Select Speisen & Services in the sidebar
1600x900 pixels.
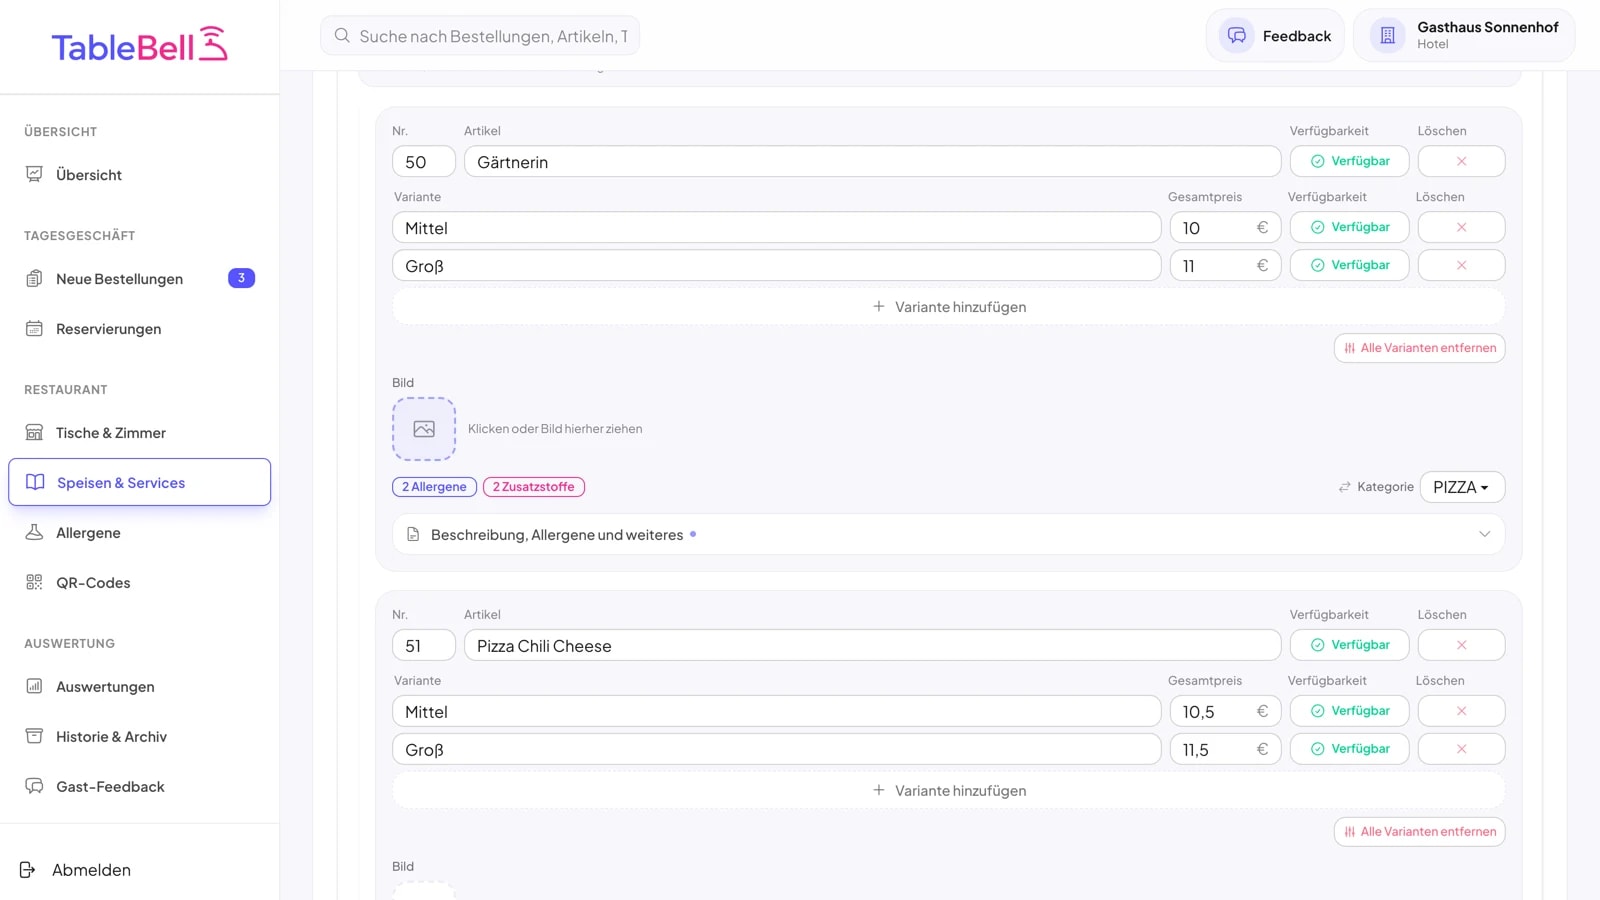tap(139, 482)
